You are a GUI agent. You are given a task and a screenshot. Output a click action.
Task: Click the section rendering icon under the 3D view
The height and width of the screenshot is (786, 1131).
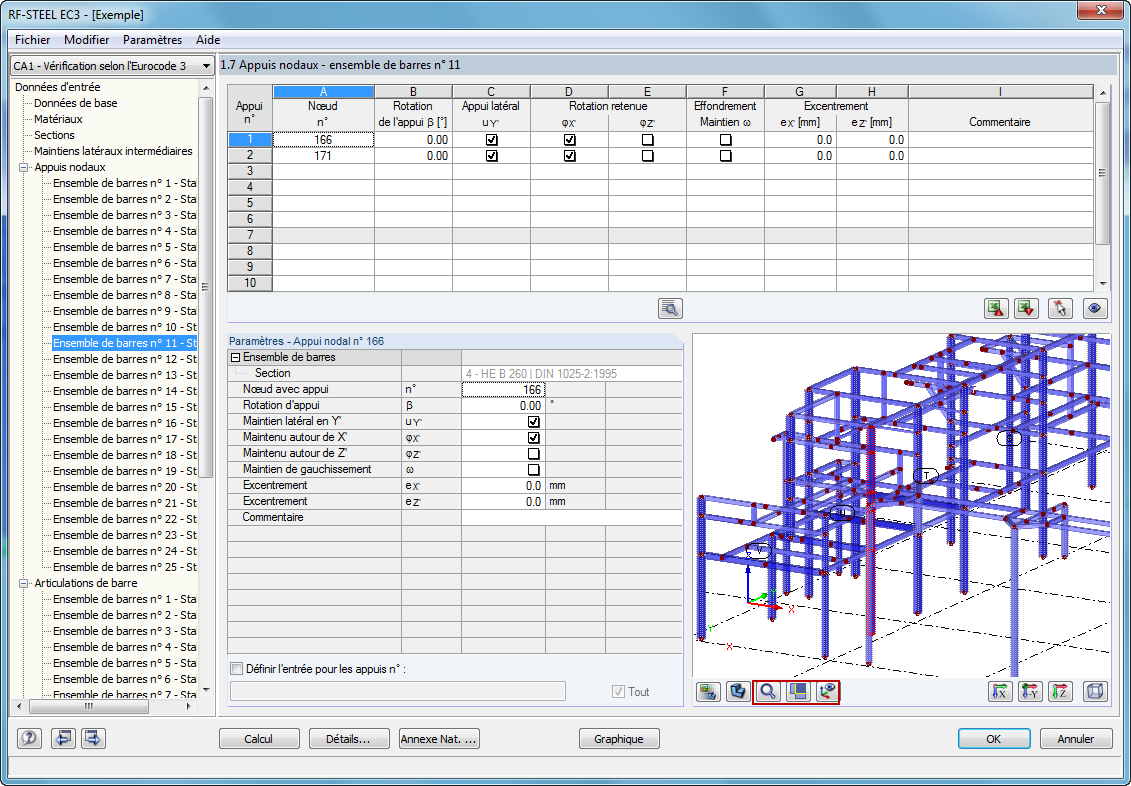[x=737, y=692]
